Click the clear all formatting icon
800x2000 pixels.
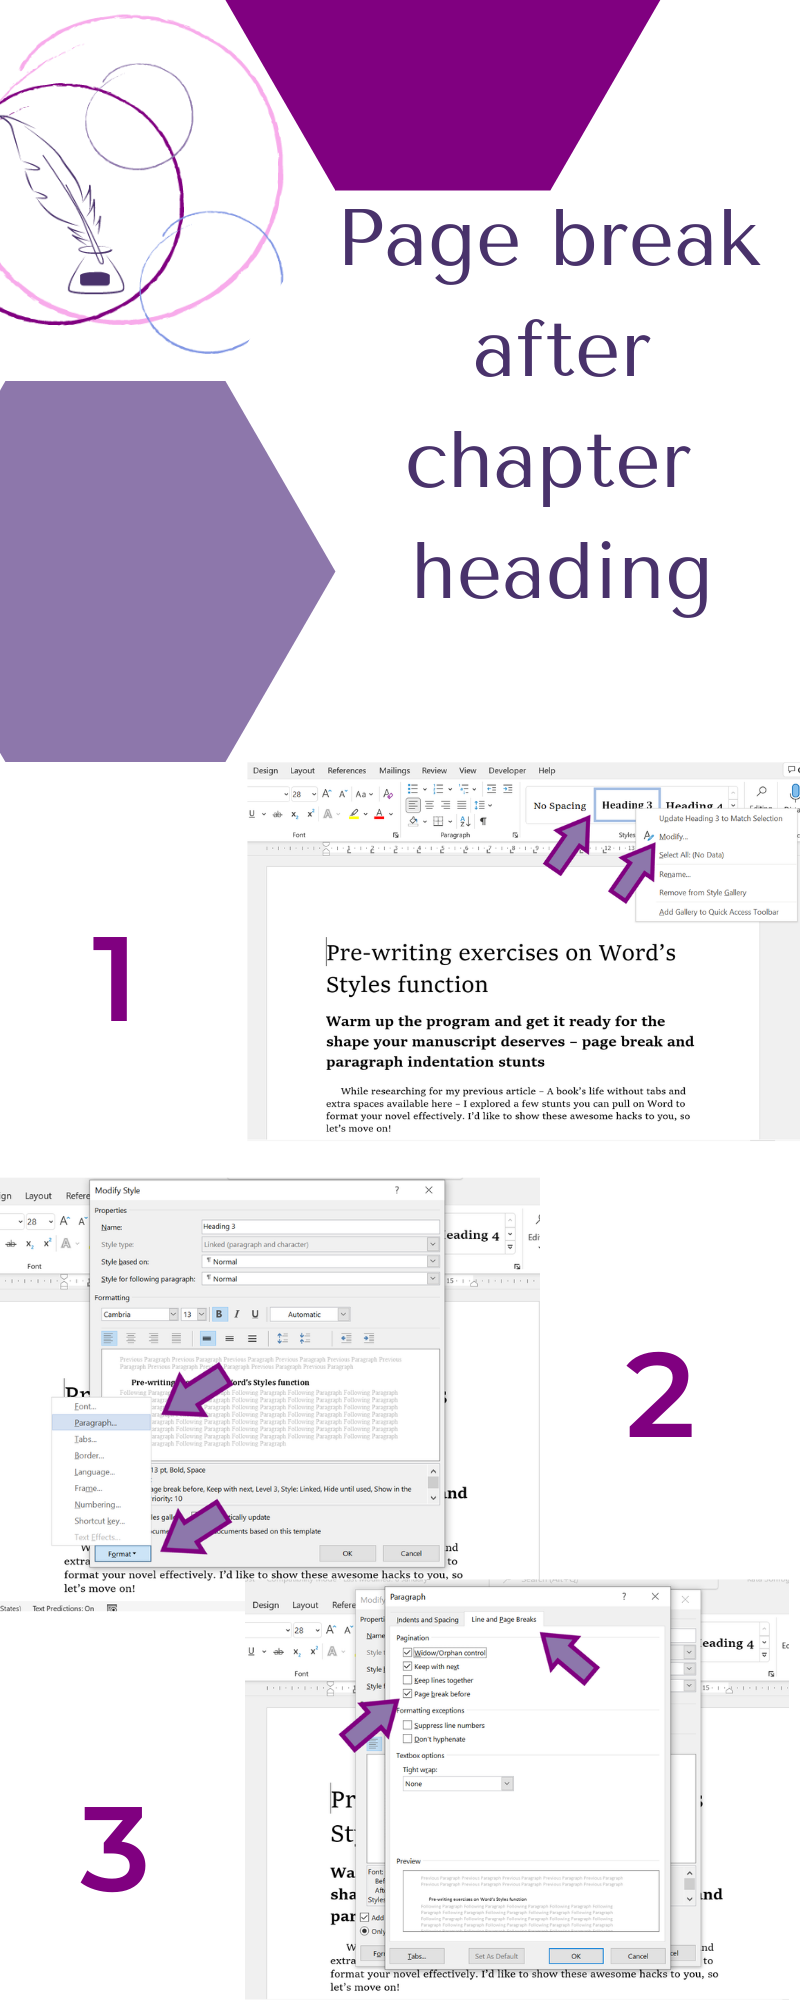[388, 794]
